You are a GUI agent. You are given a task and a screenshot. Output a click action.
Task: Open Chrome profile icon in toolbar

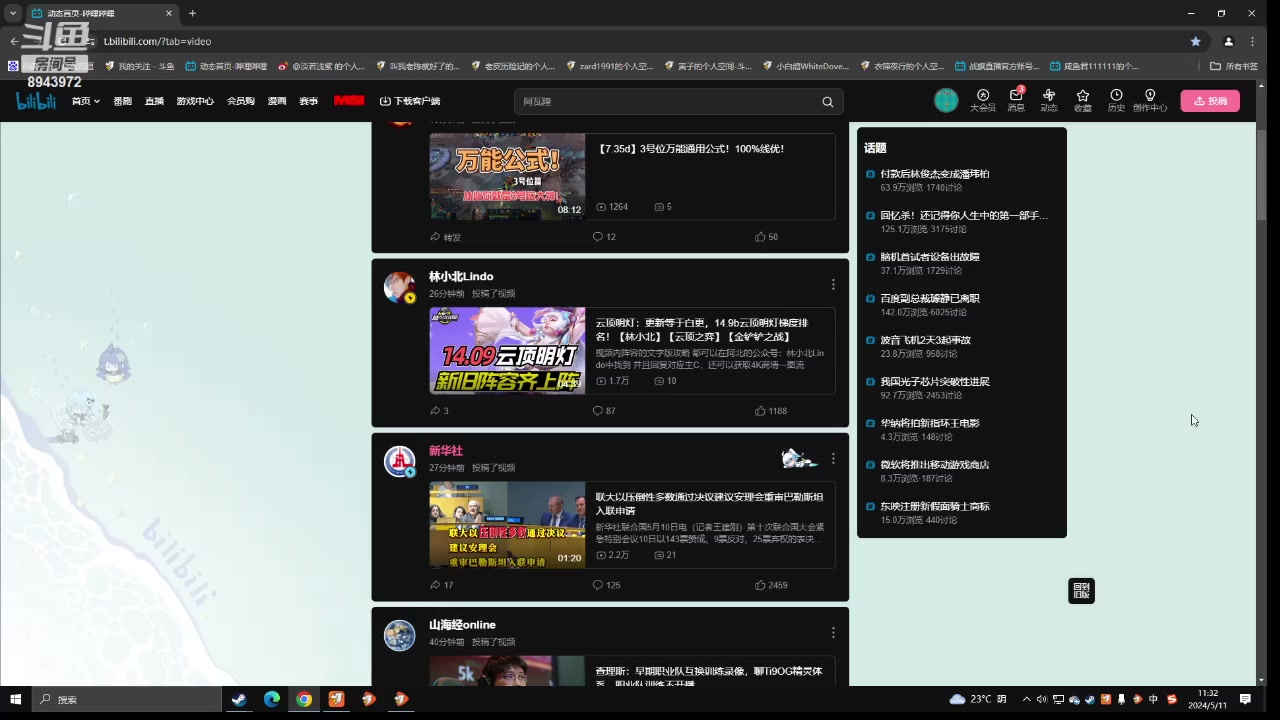[x=1229, y=41]
